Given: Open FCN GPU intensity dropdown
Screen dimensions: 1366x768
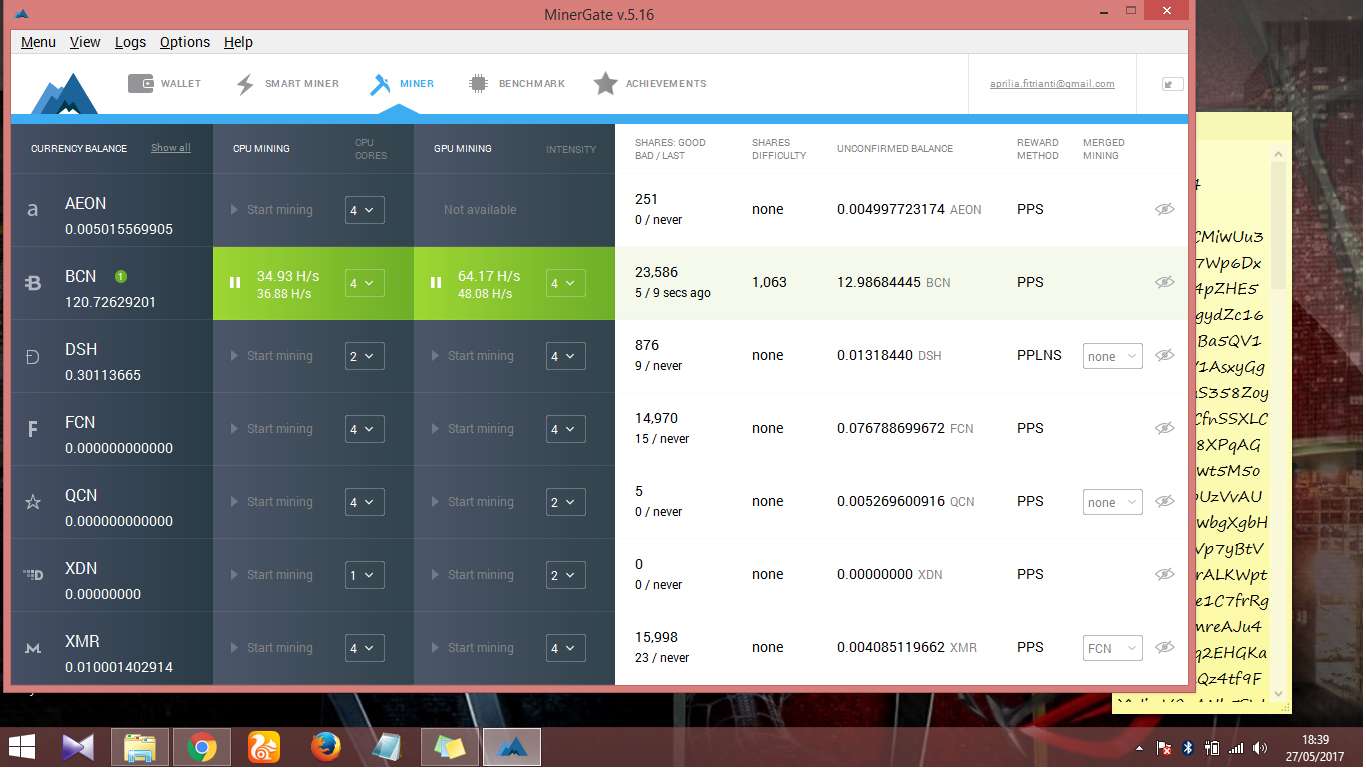Looking at the screenshot, I should point(566,429).
